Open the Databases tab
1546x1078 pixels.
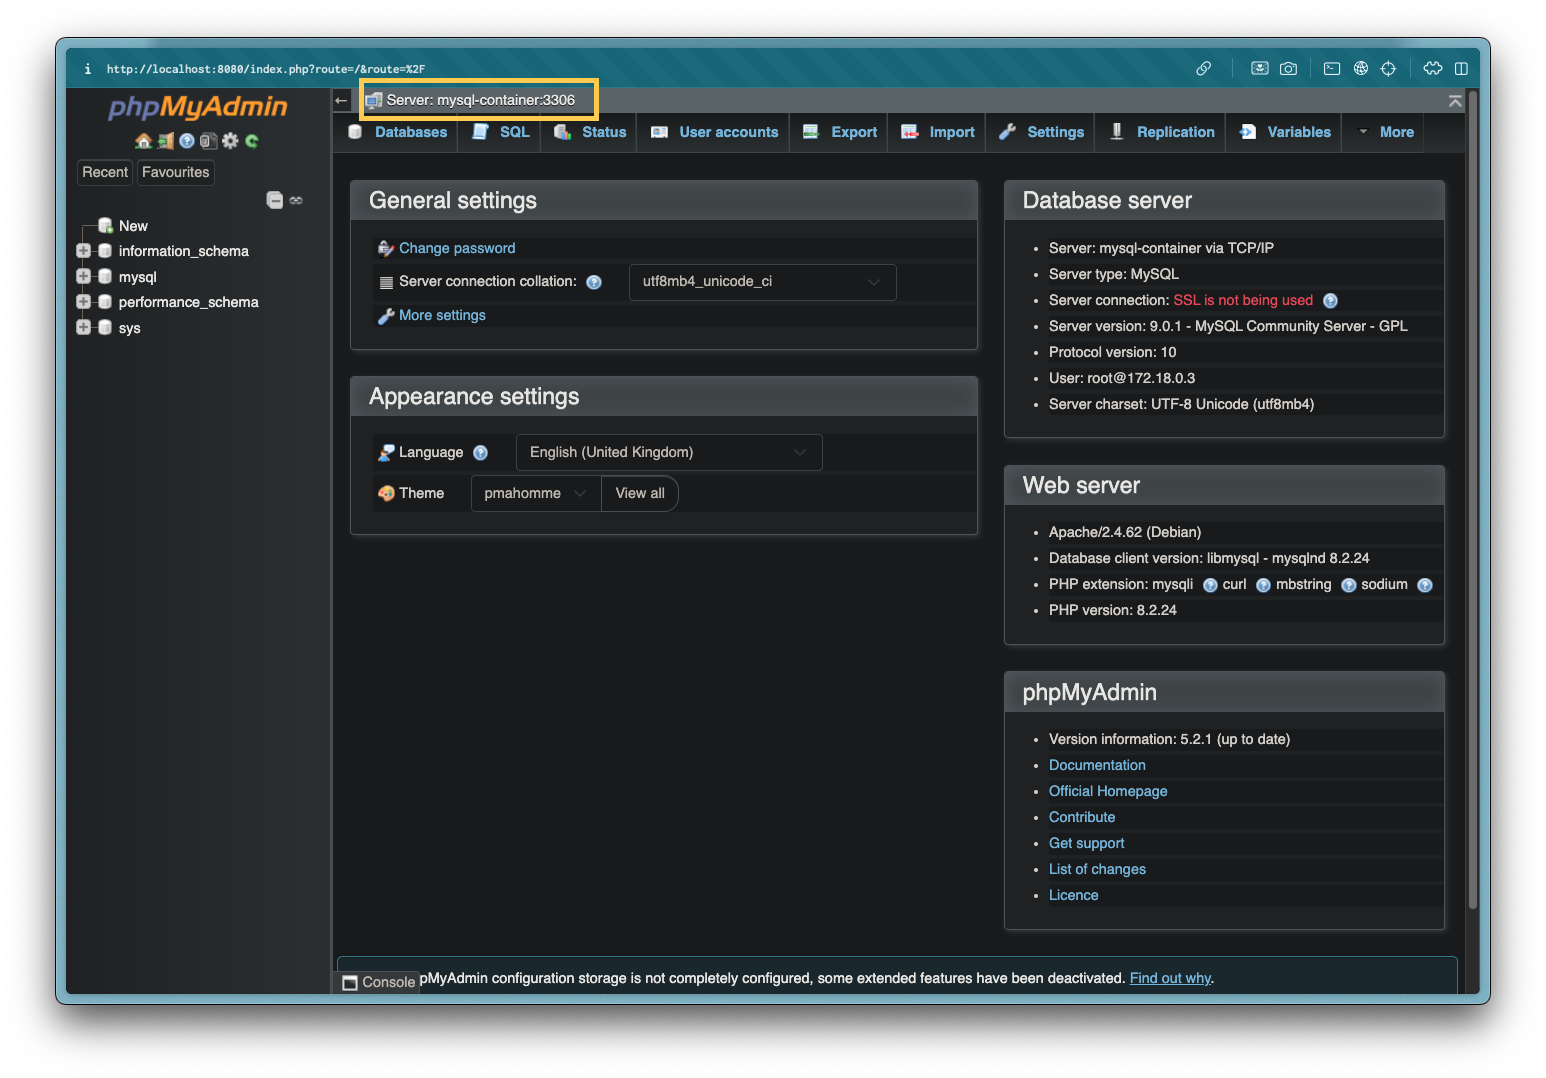398,132
